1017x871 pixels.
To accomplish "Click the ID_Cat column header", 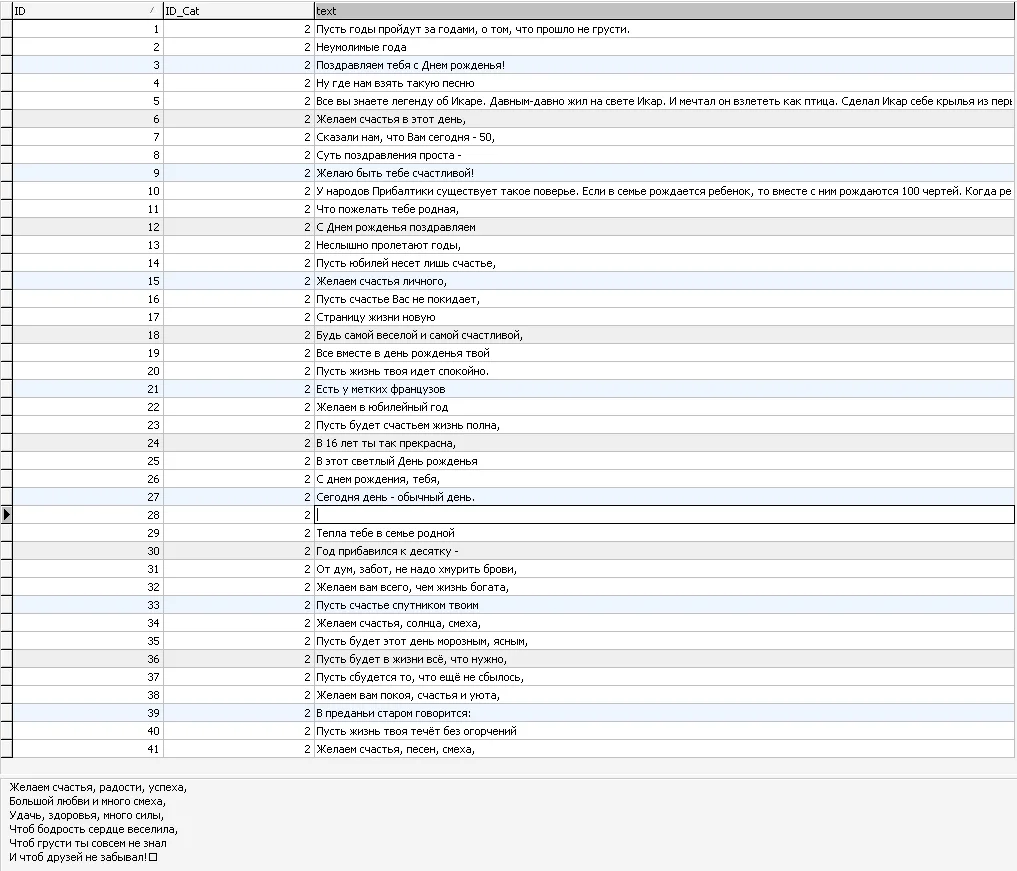I will tap(239, 11).
